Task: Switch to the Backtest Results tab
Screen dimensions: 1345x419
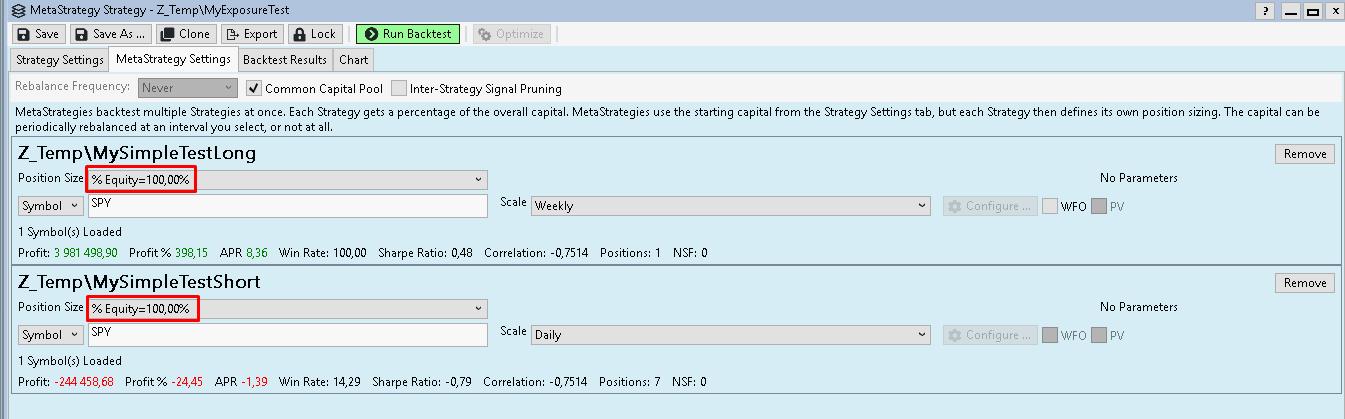Action: [x=285, y=60]
